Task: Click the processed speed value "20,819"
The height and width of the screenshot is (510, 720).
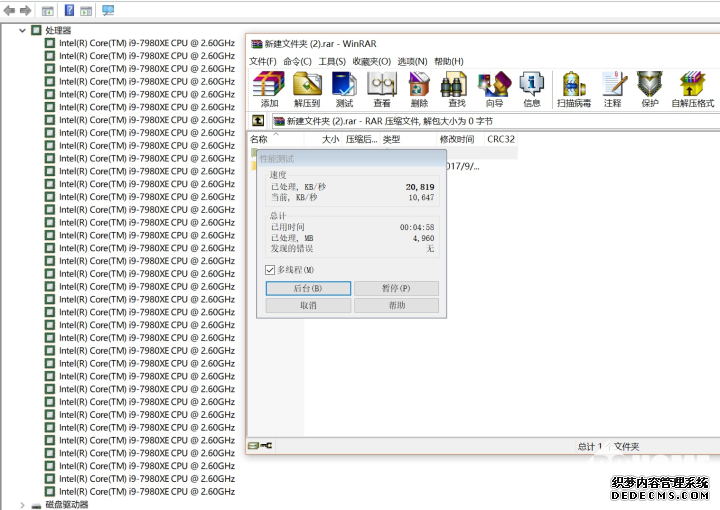Action: pyautogui.click(x=420, y=187)
